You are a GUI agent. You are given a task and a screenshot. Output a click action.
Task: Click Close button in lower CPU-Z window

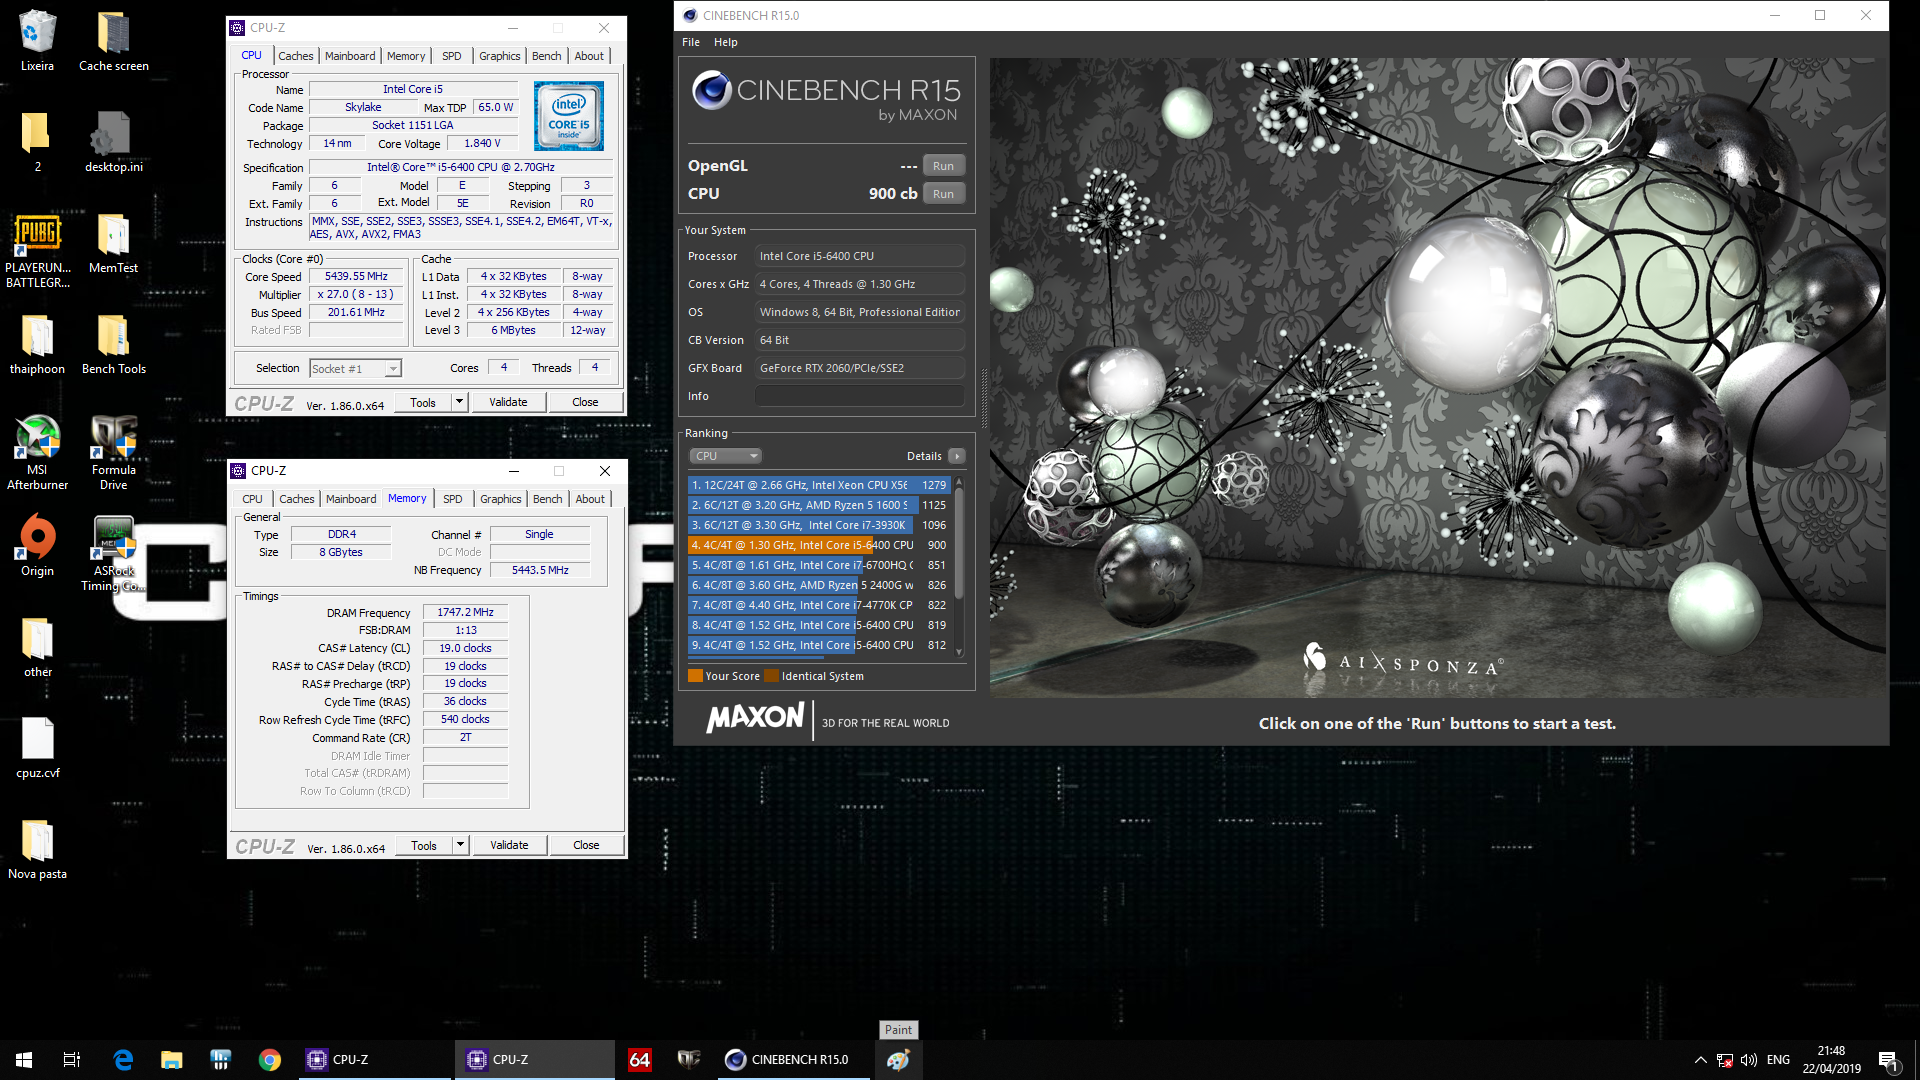click(x=586, y=845)
